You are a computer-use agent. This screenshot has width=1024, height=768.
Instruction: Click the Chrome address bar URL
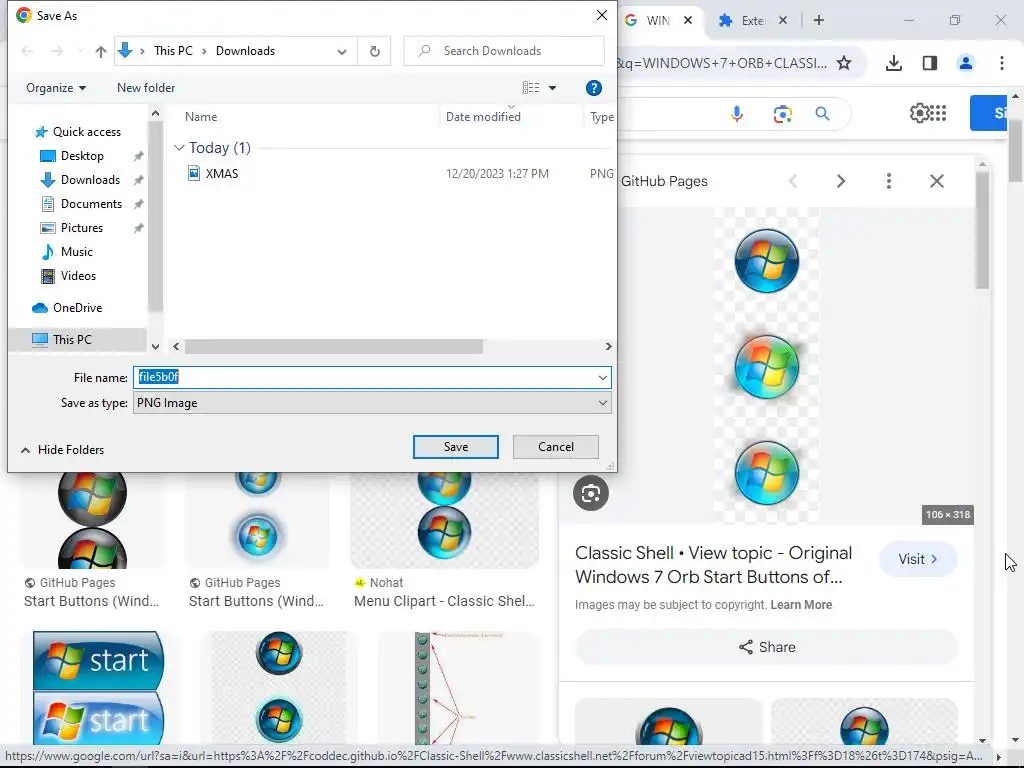[x=722, y=63]
